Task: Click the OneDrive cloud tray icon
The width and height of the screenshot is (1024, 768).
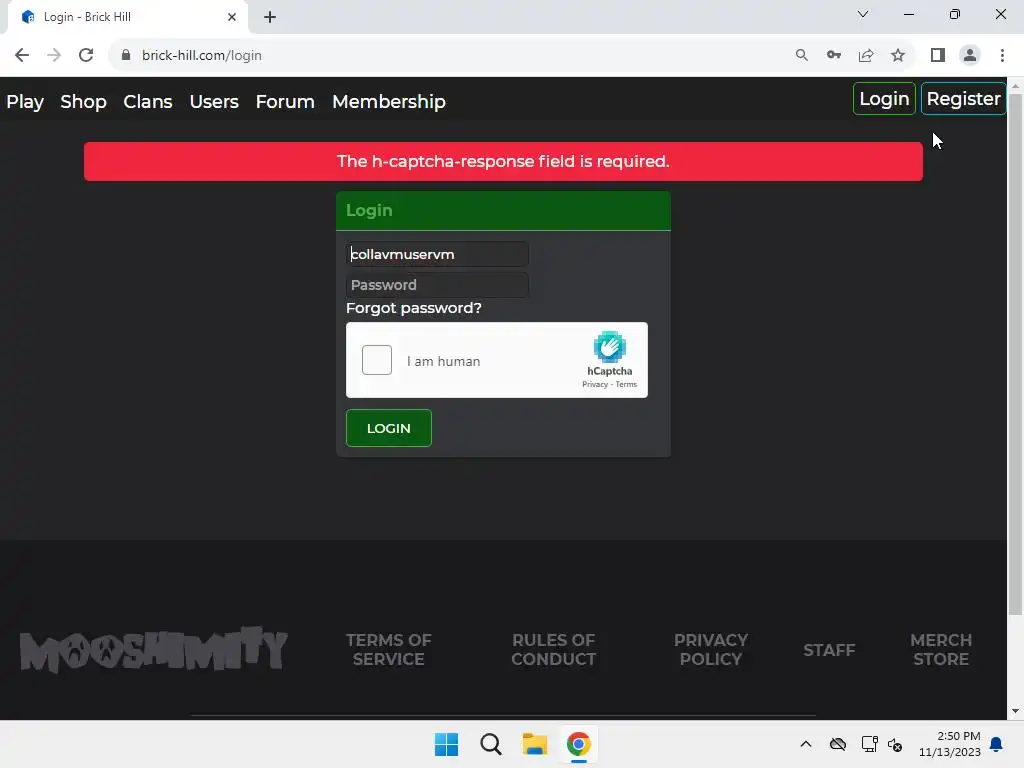Action: pos(838,744)
